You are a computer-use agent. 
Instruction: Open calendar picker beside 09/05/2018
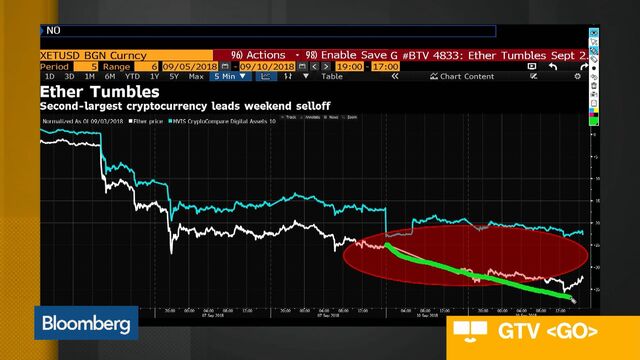tap(225, 67)
